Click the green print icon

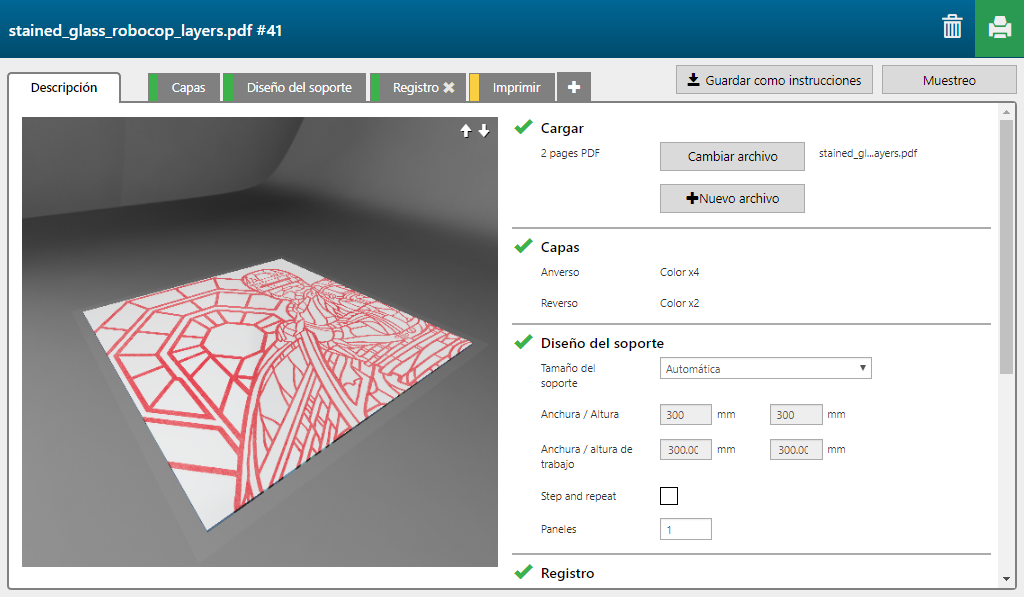pos(999,28)
